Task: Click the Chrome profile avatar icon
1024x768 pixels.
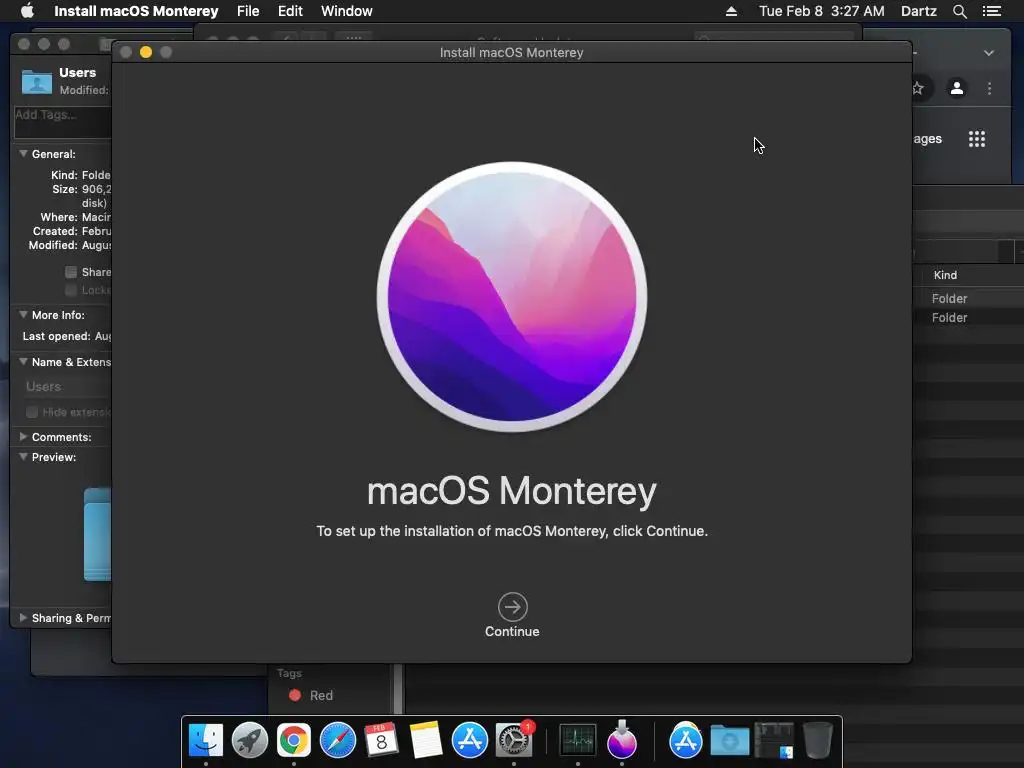Action: click(x=957, y=88)
